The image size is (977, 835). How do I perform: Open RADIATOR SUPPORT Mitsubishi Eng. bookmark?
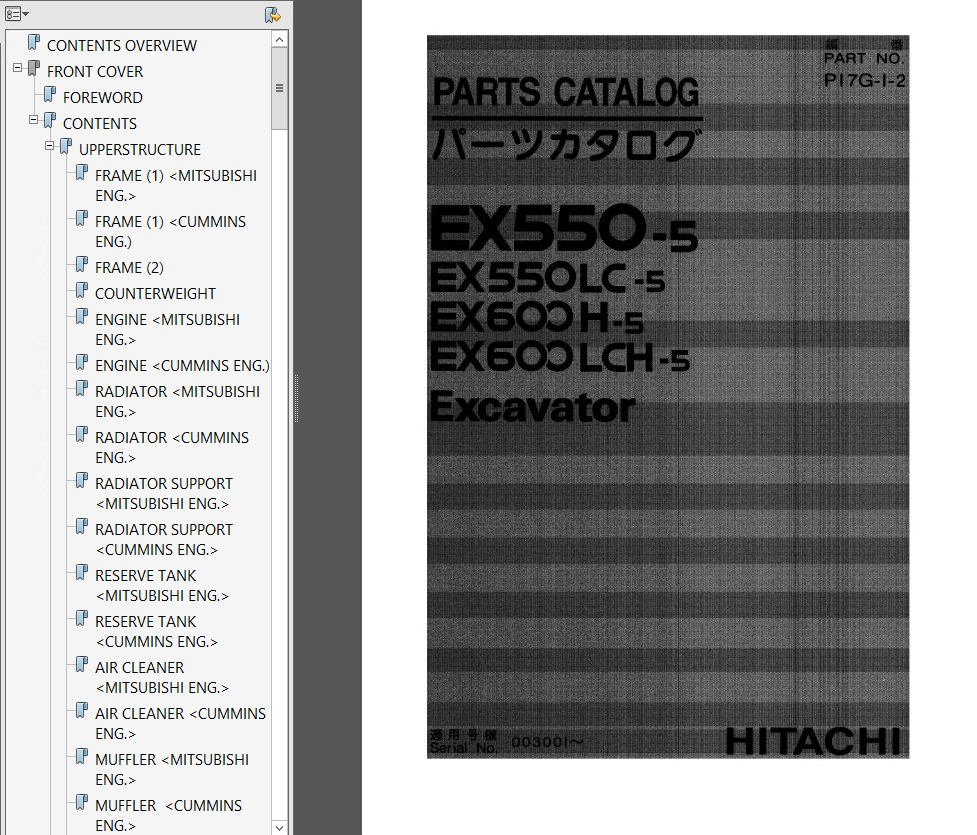163,494
